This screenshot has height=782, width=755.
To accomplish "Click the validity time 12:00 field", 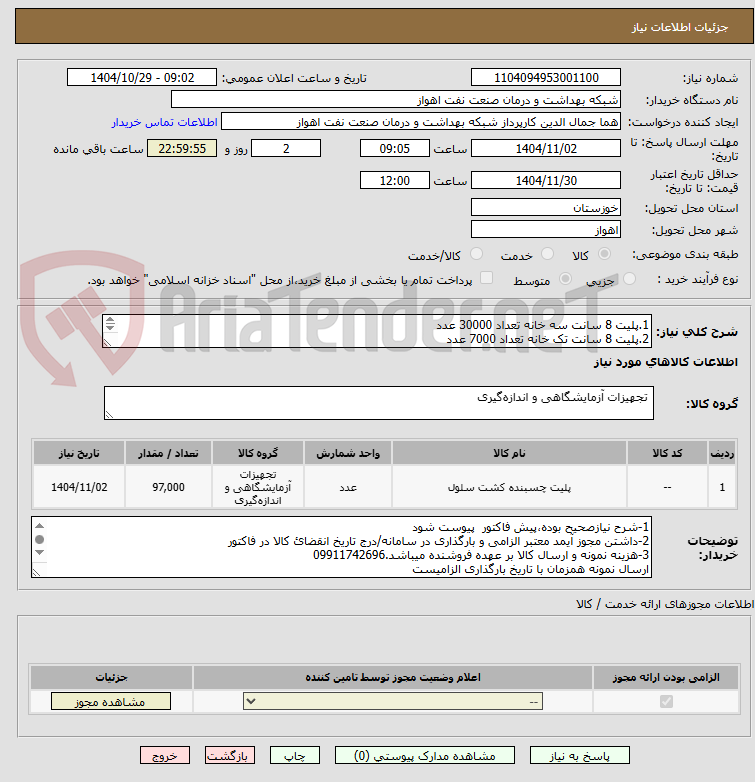I will 395,181.
